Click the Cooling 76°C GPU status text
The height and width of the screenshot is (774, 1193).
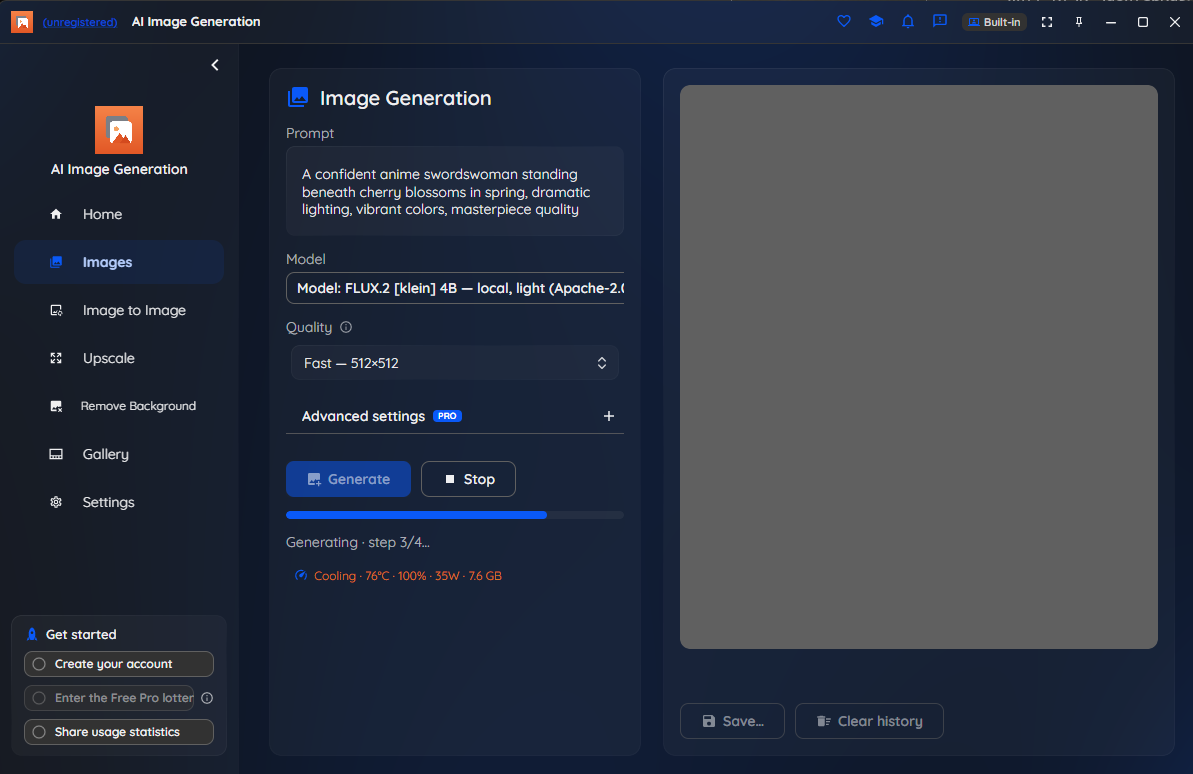(x=408, y=576)
